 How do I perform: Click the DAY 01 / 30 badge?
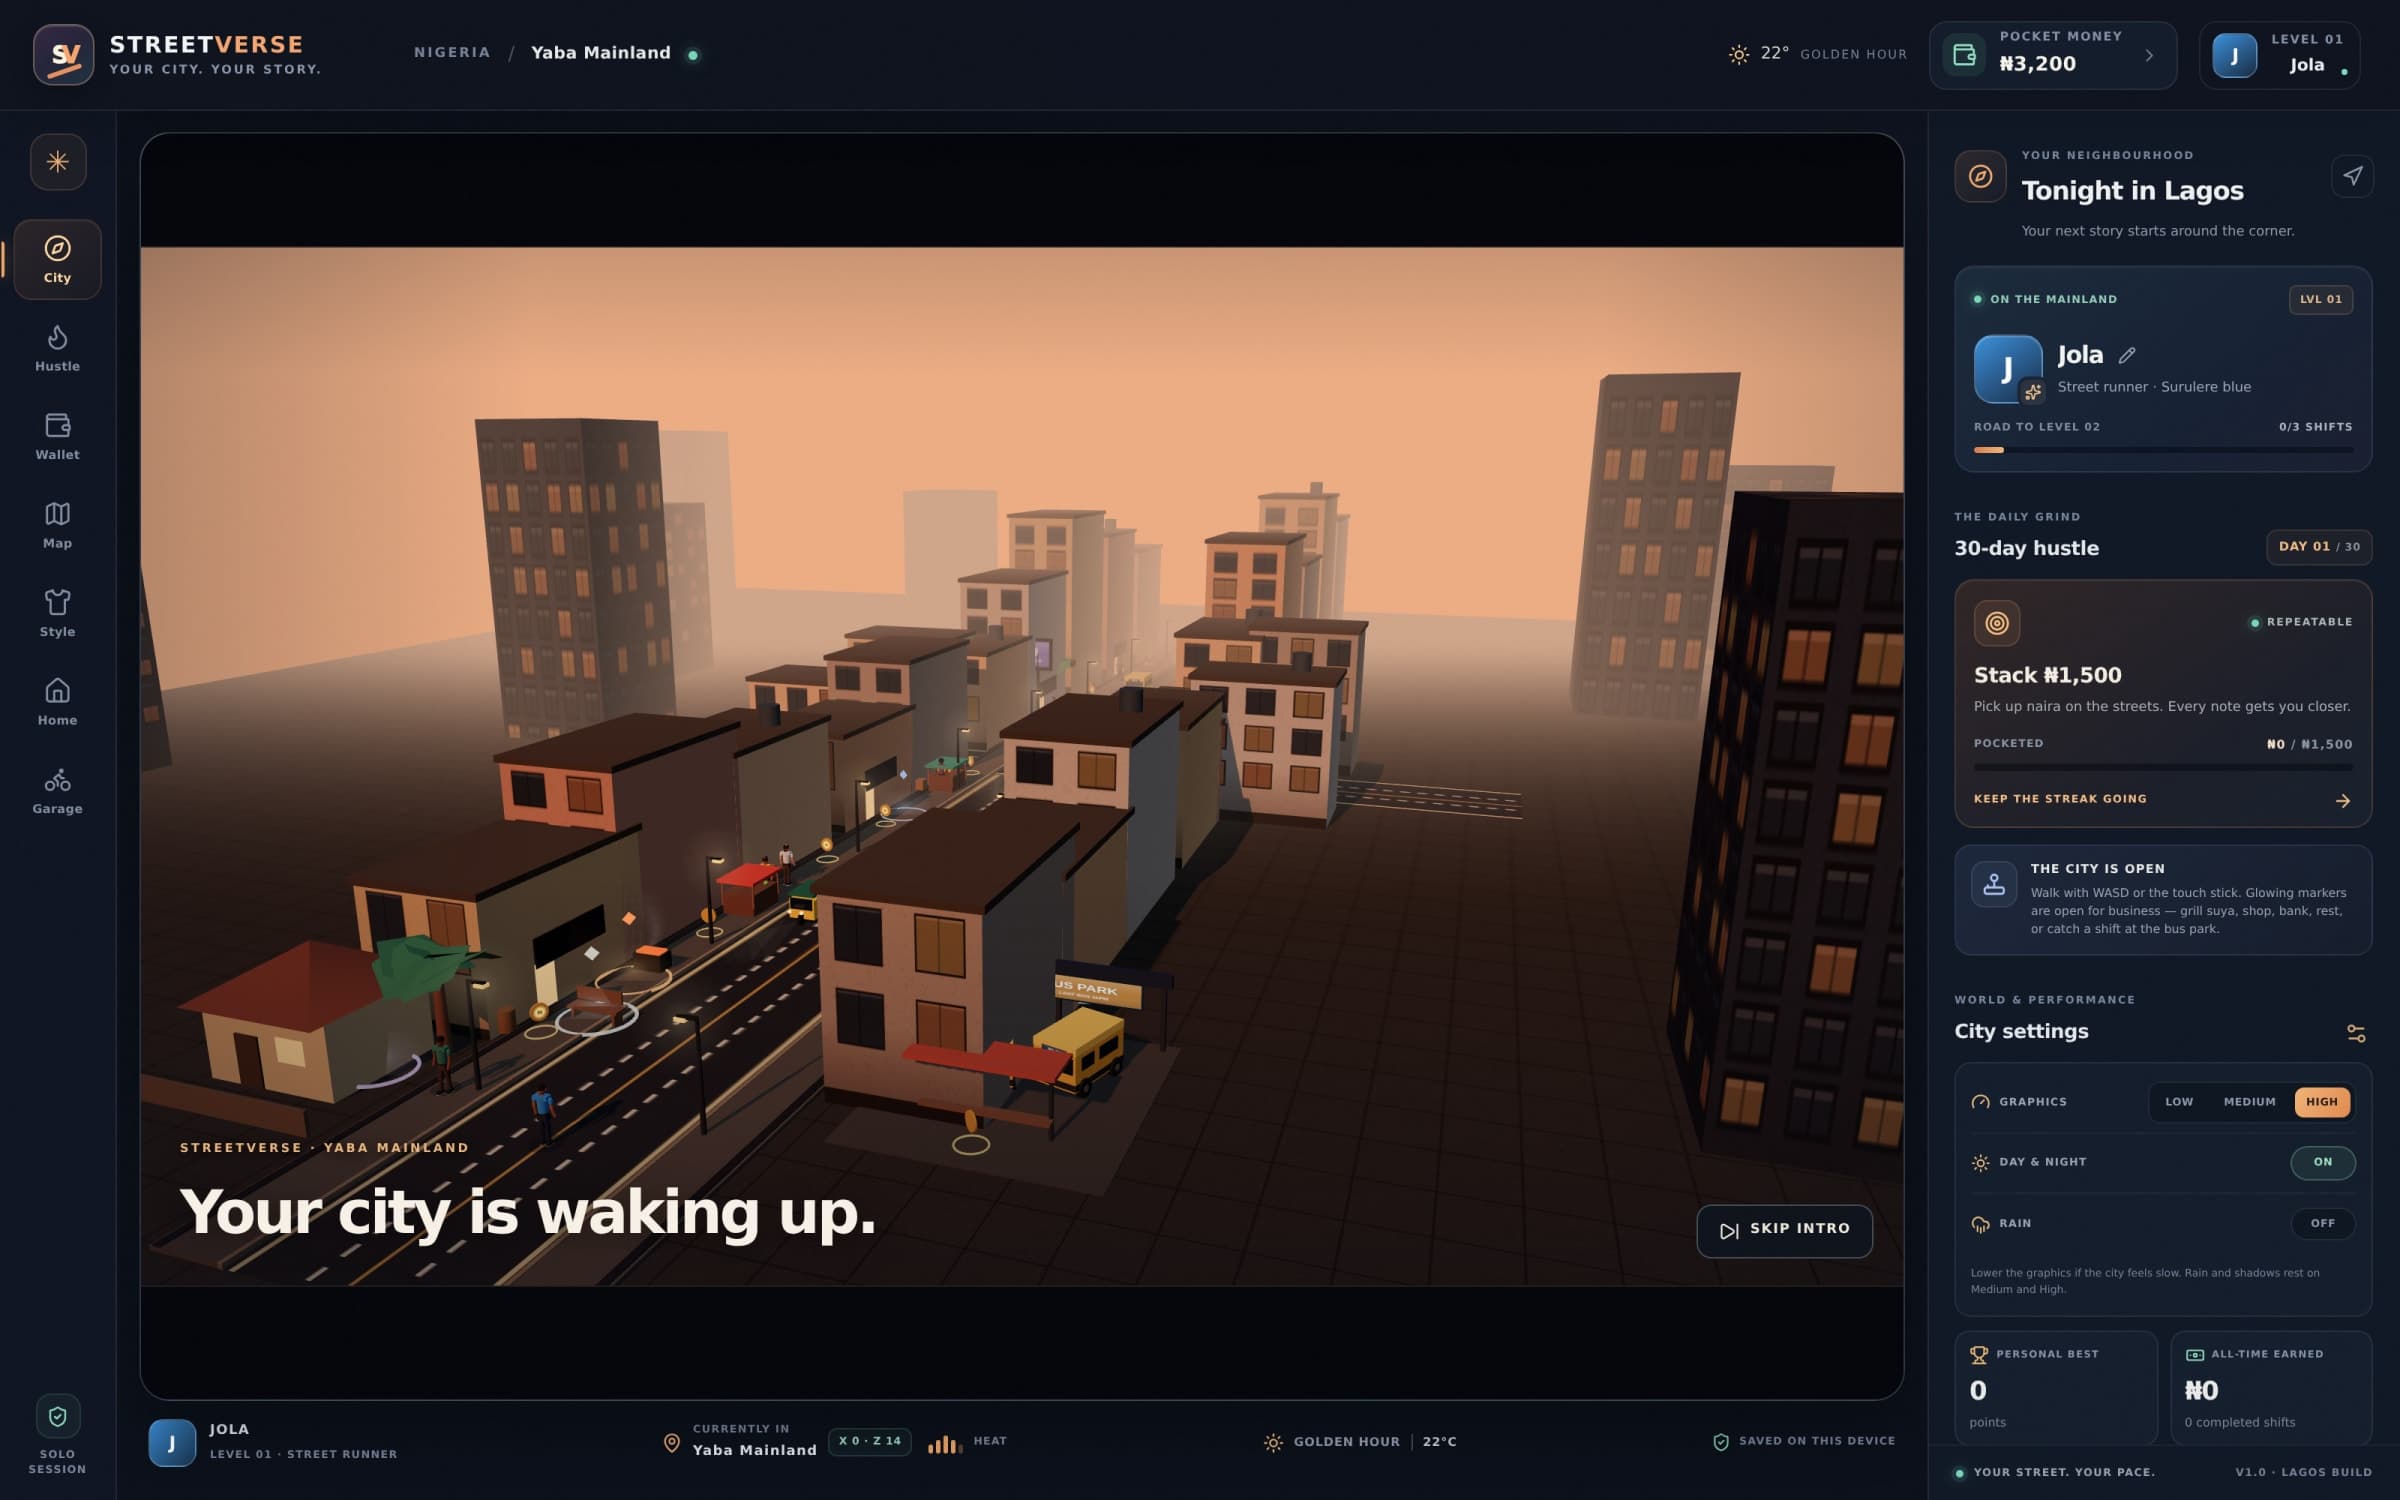point(2319,547)
